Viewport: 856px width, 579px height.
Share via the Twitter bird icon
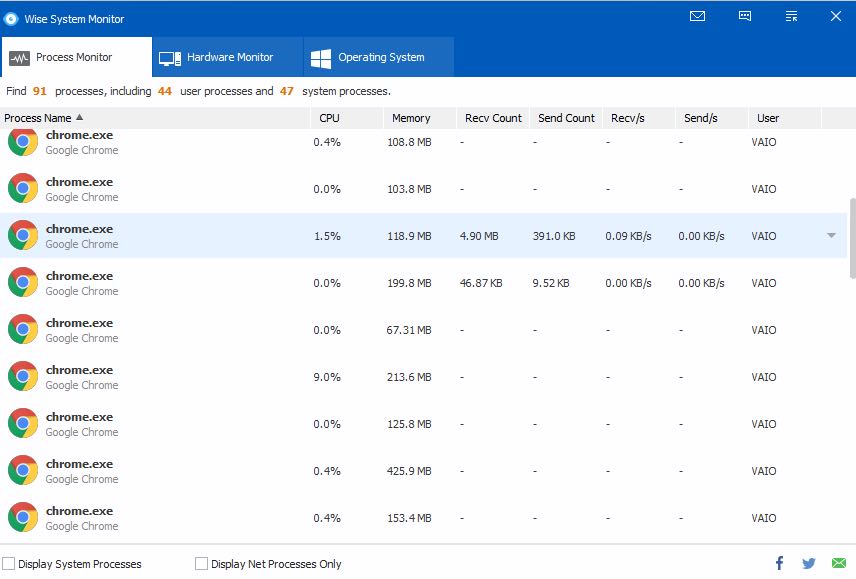click(809, 563)
